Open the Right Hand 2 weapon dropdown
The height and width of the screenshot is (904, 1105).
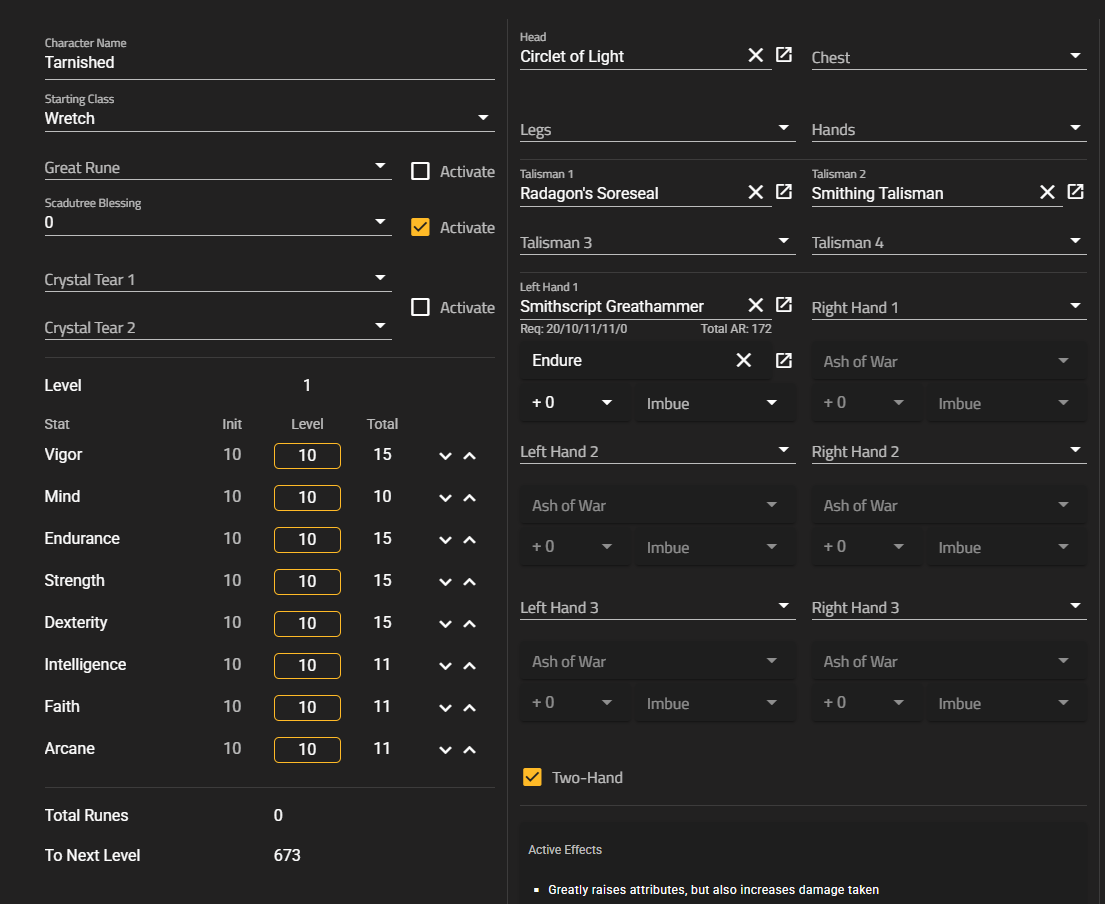point(949,452)
